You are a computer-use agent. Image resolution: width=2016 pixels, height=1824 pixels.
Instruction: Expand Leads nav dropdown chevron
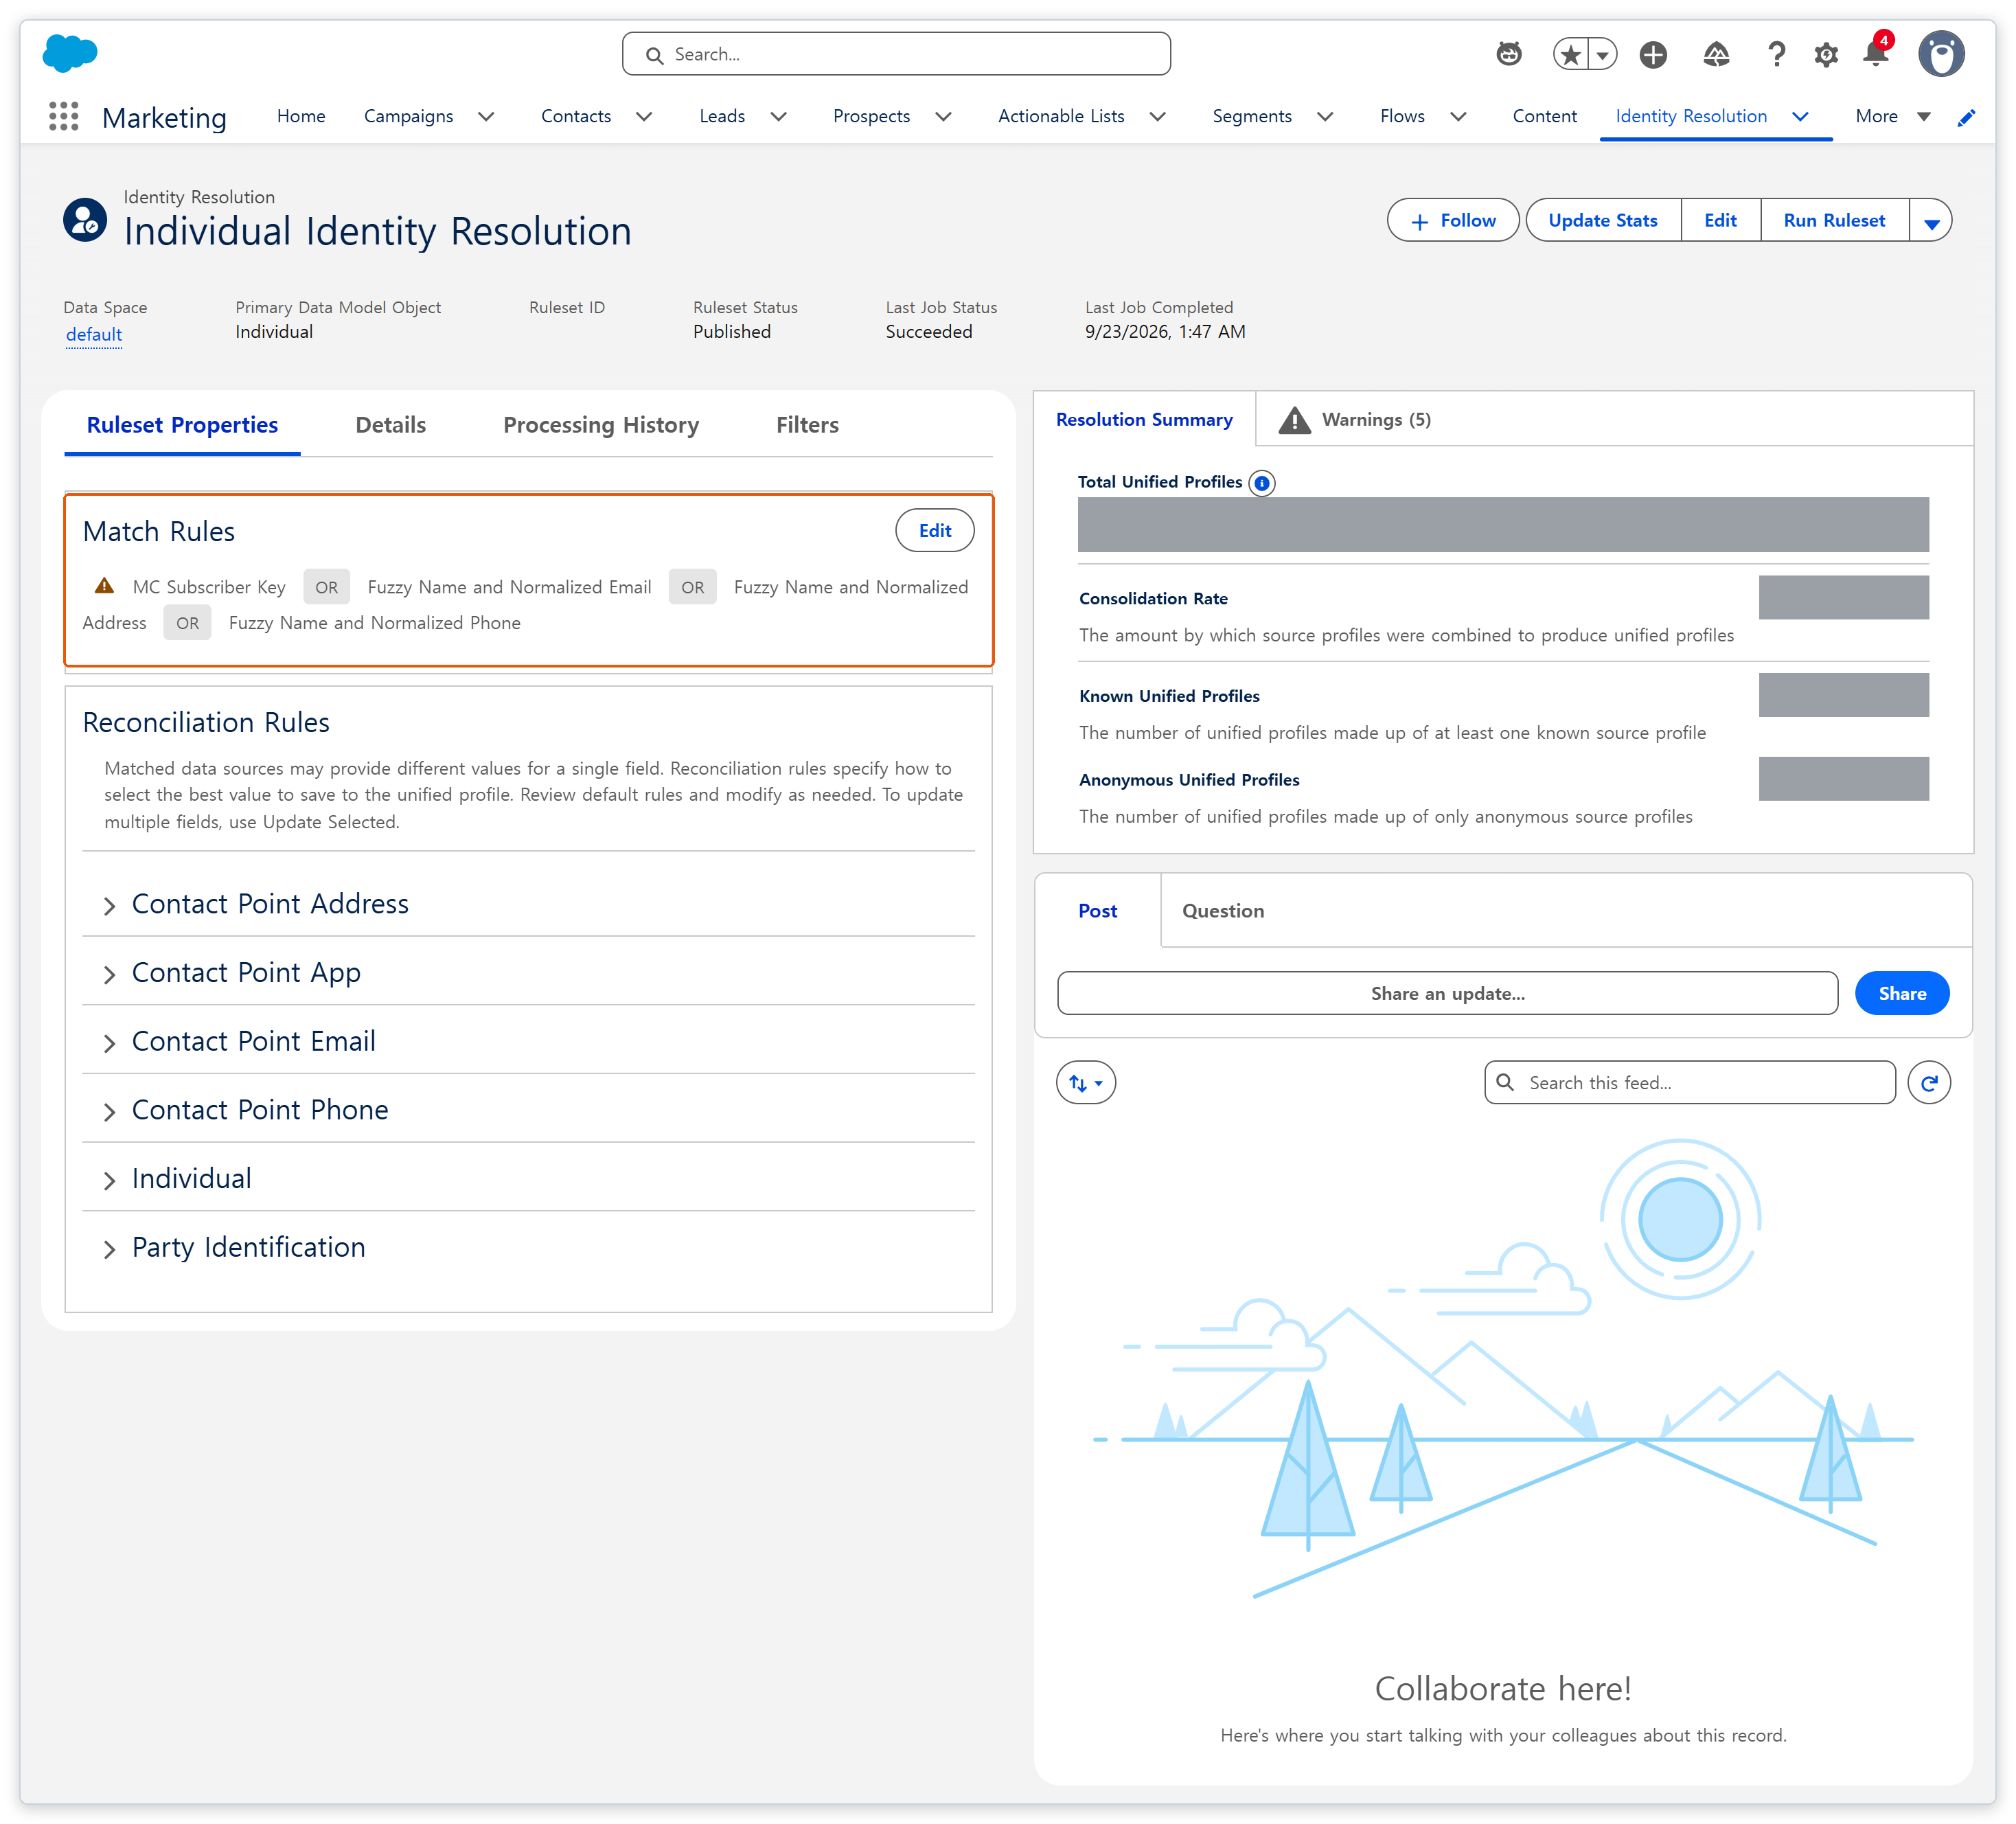[x=778, y=116]
